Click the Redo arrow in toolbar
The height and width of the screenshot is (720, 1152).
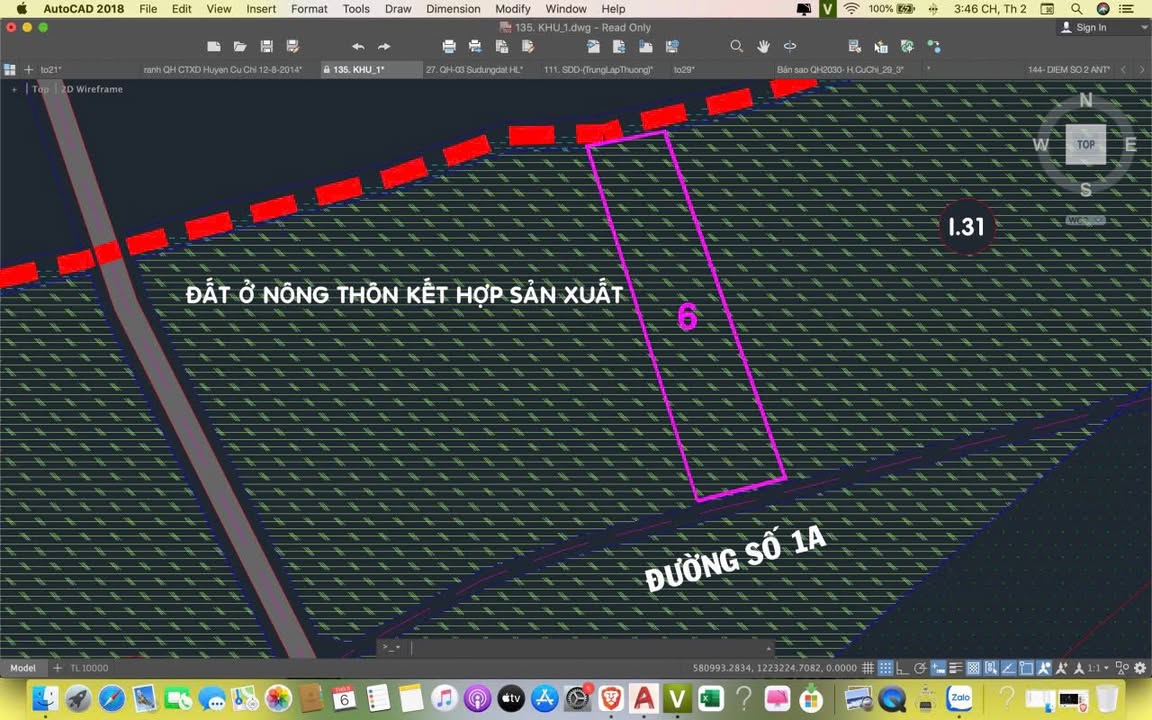(x=384, y=46)
